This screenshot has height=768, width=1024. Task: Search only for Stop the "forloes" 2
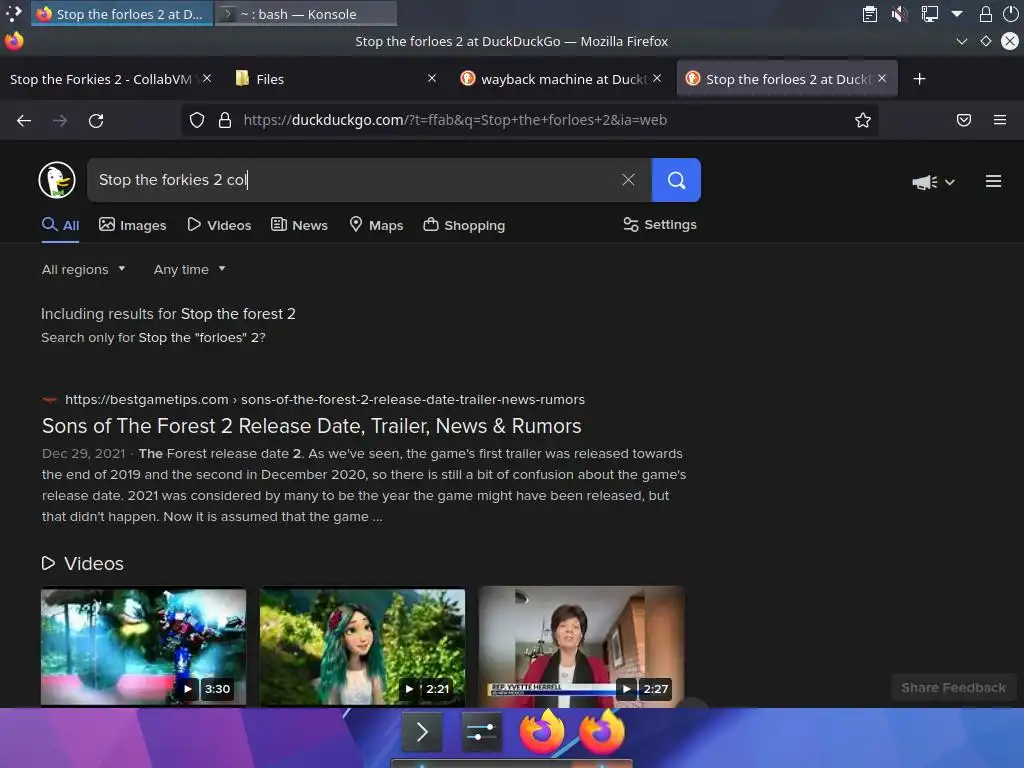(201, 338)
